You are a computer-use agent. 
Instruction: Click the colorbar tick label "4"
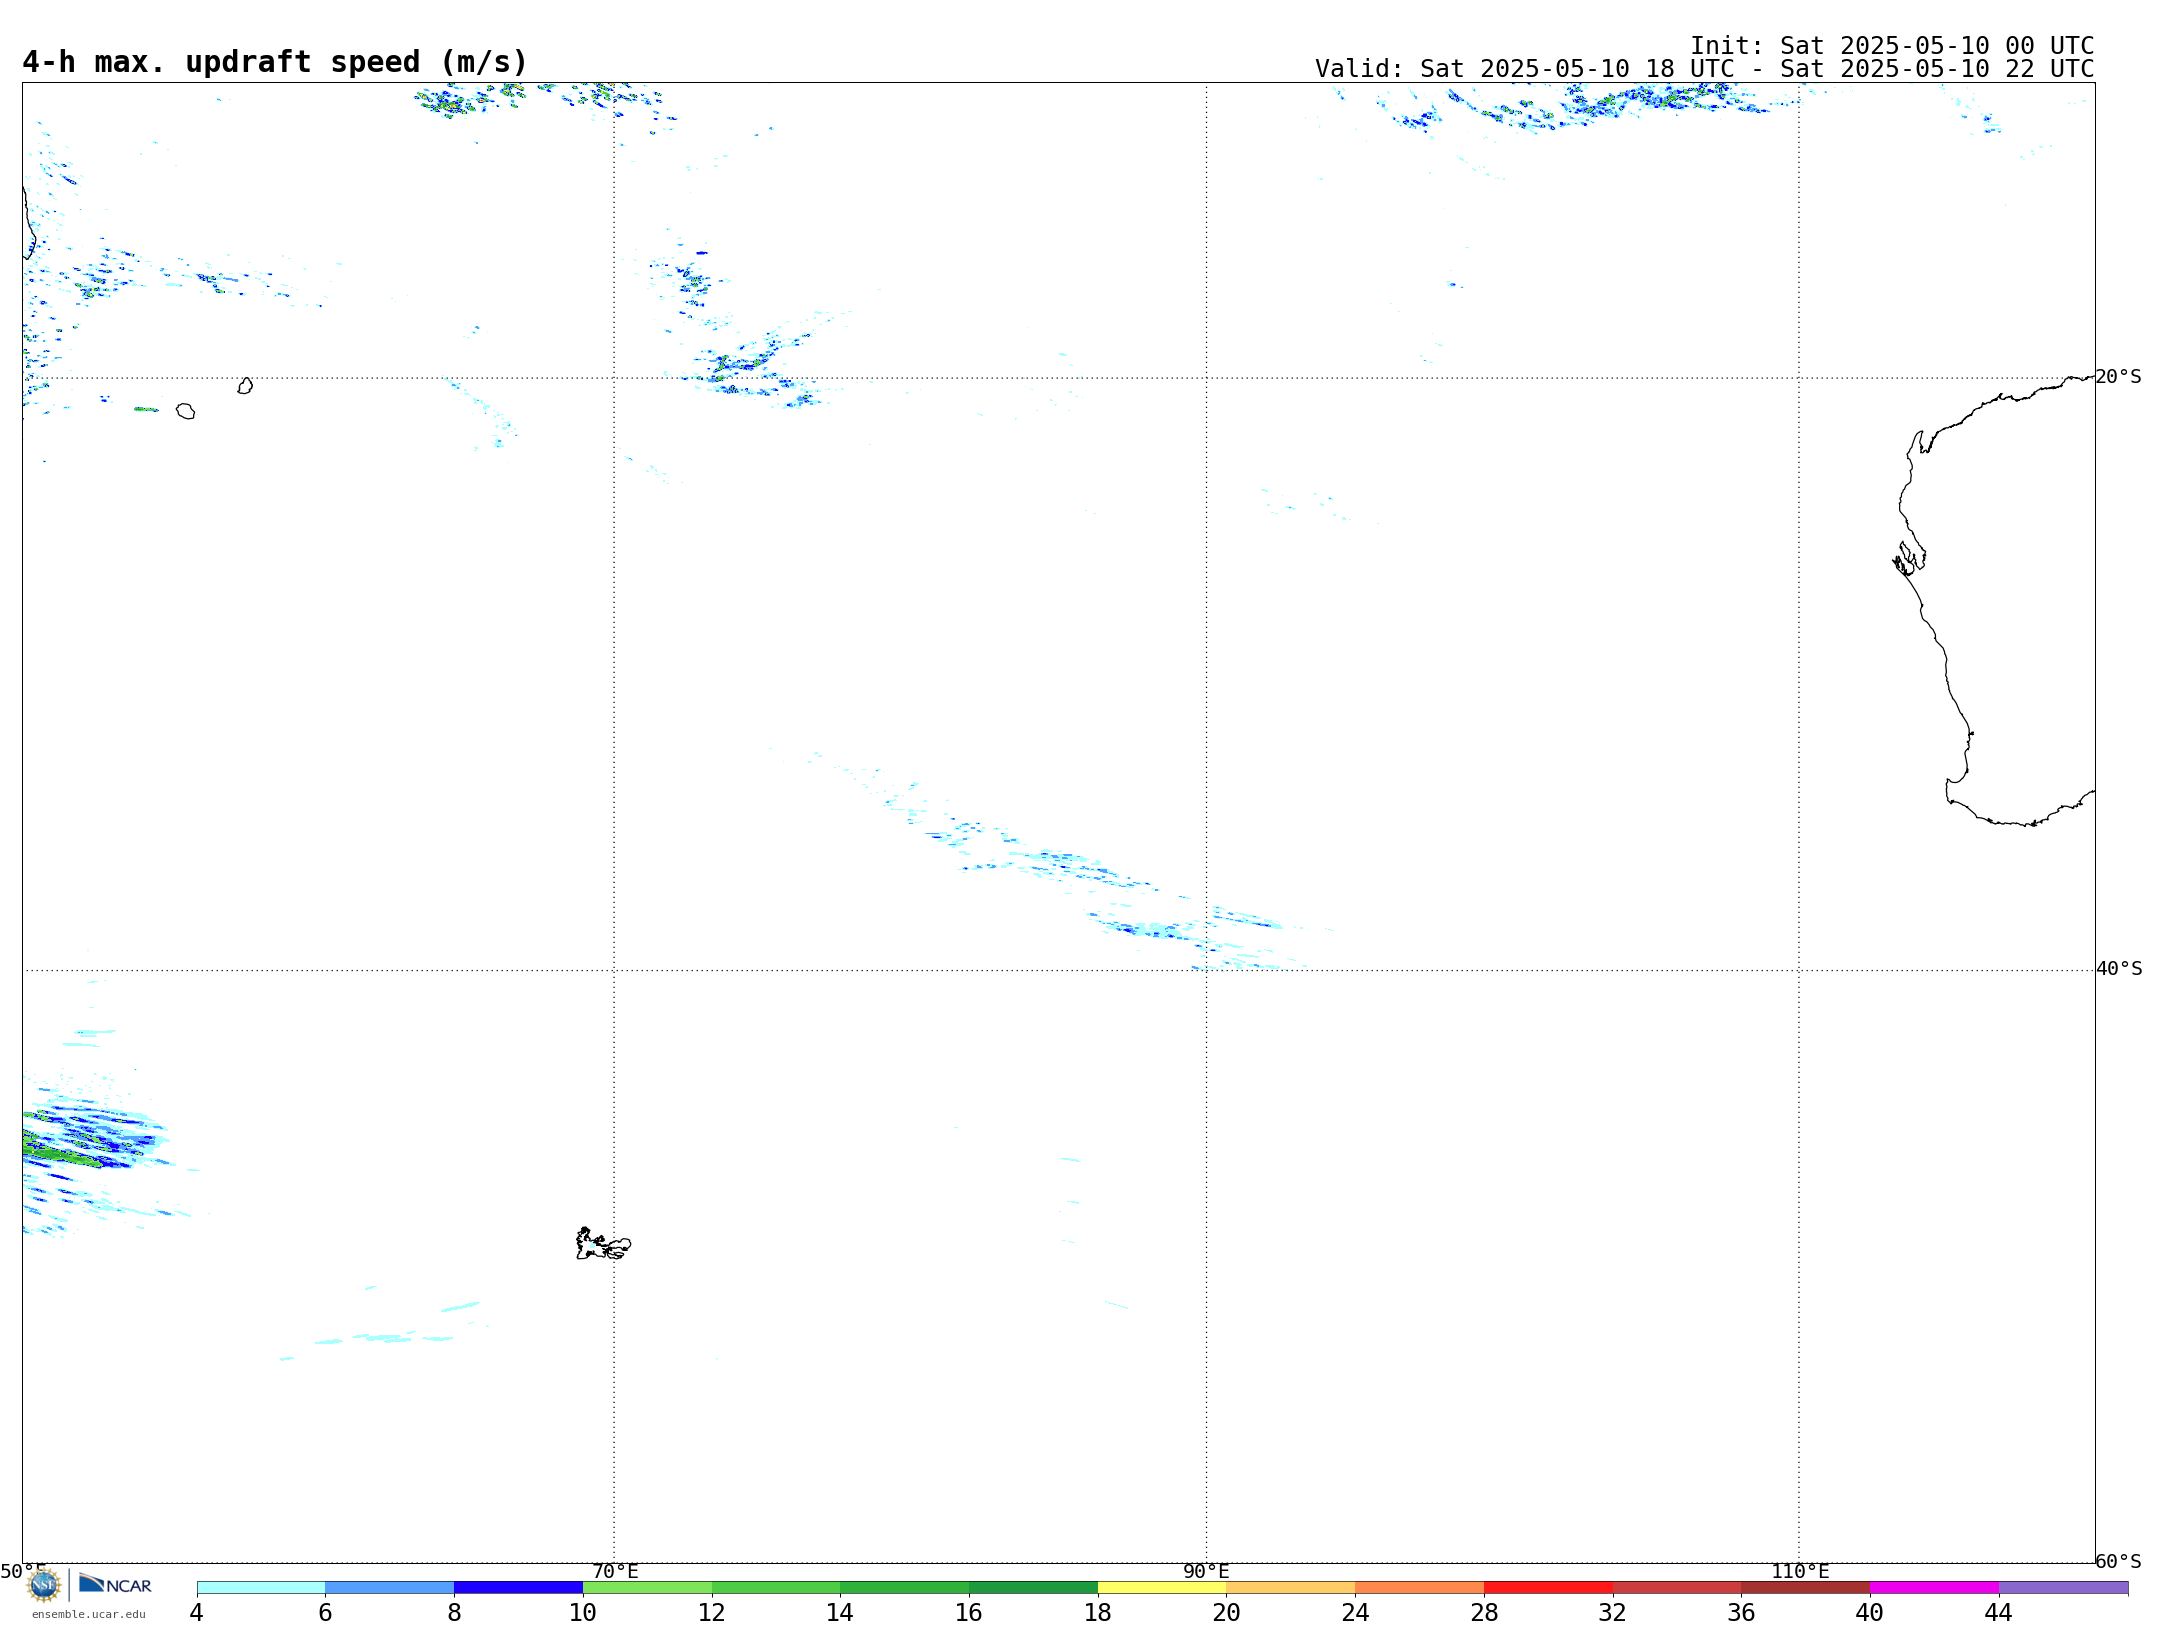coord(197,1612)
